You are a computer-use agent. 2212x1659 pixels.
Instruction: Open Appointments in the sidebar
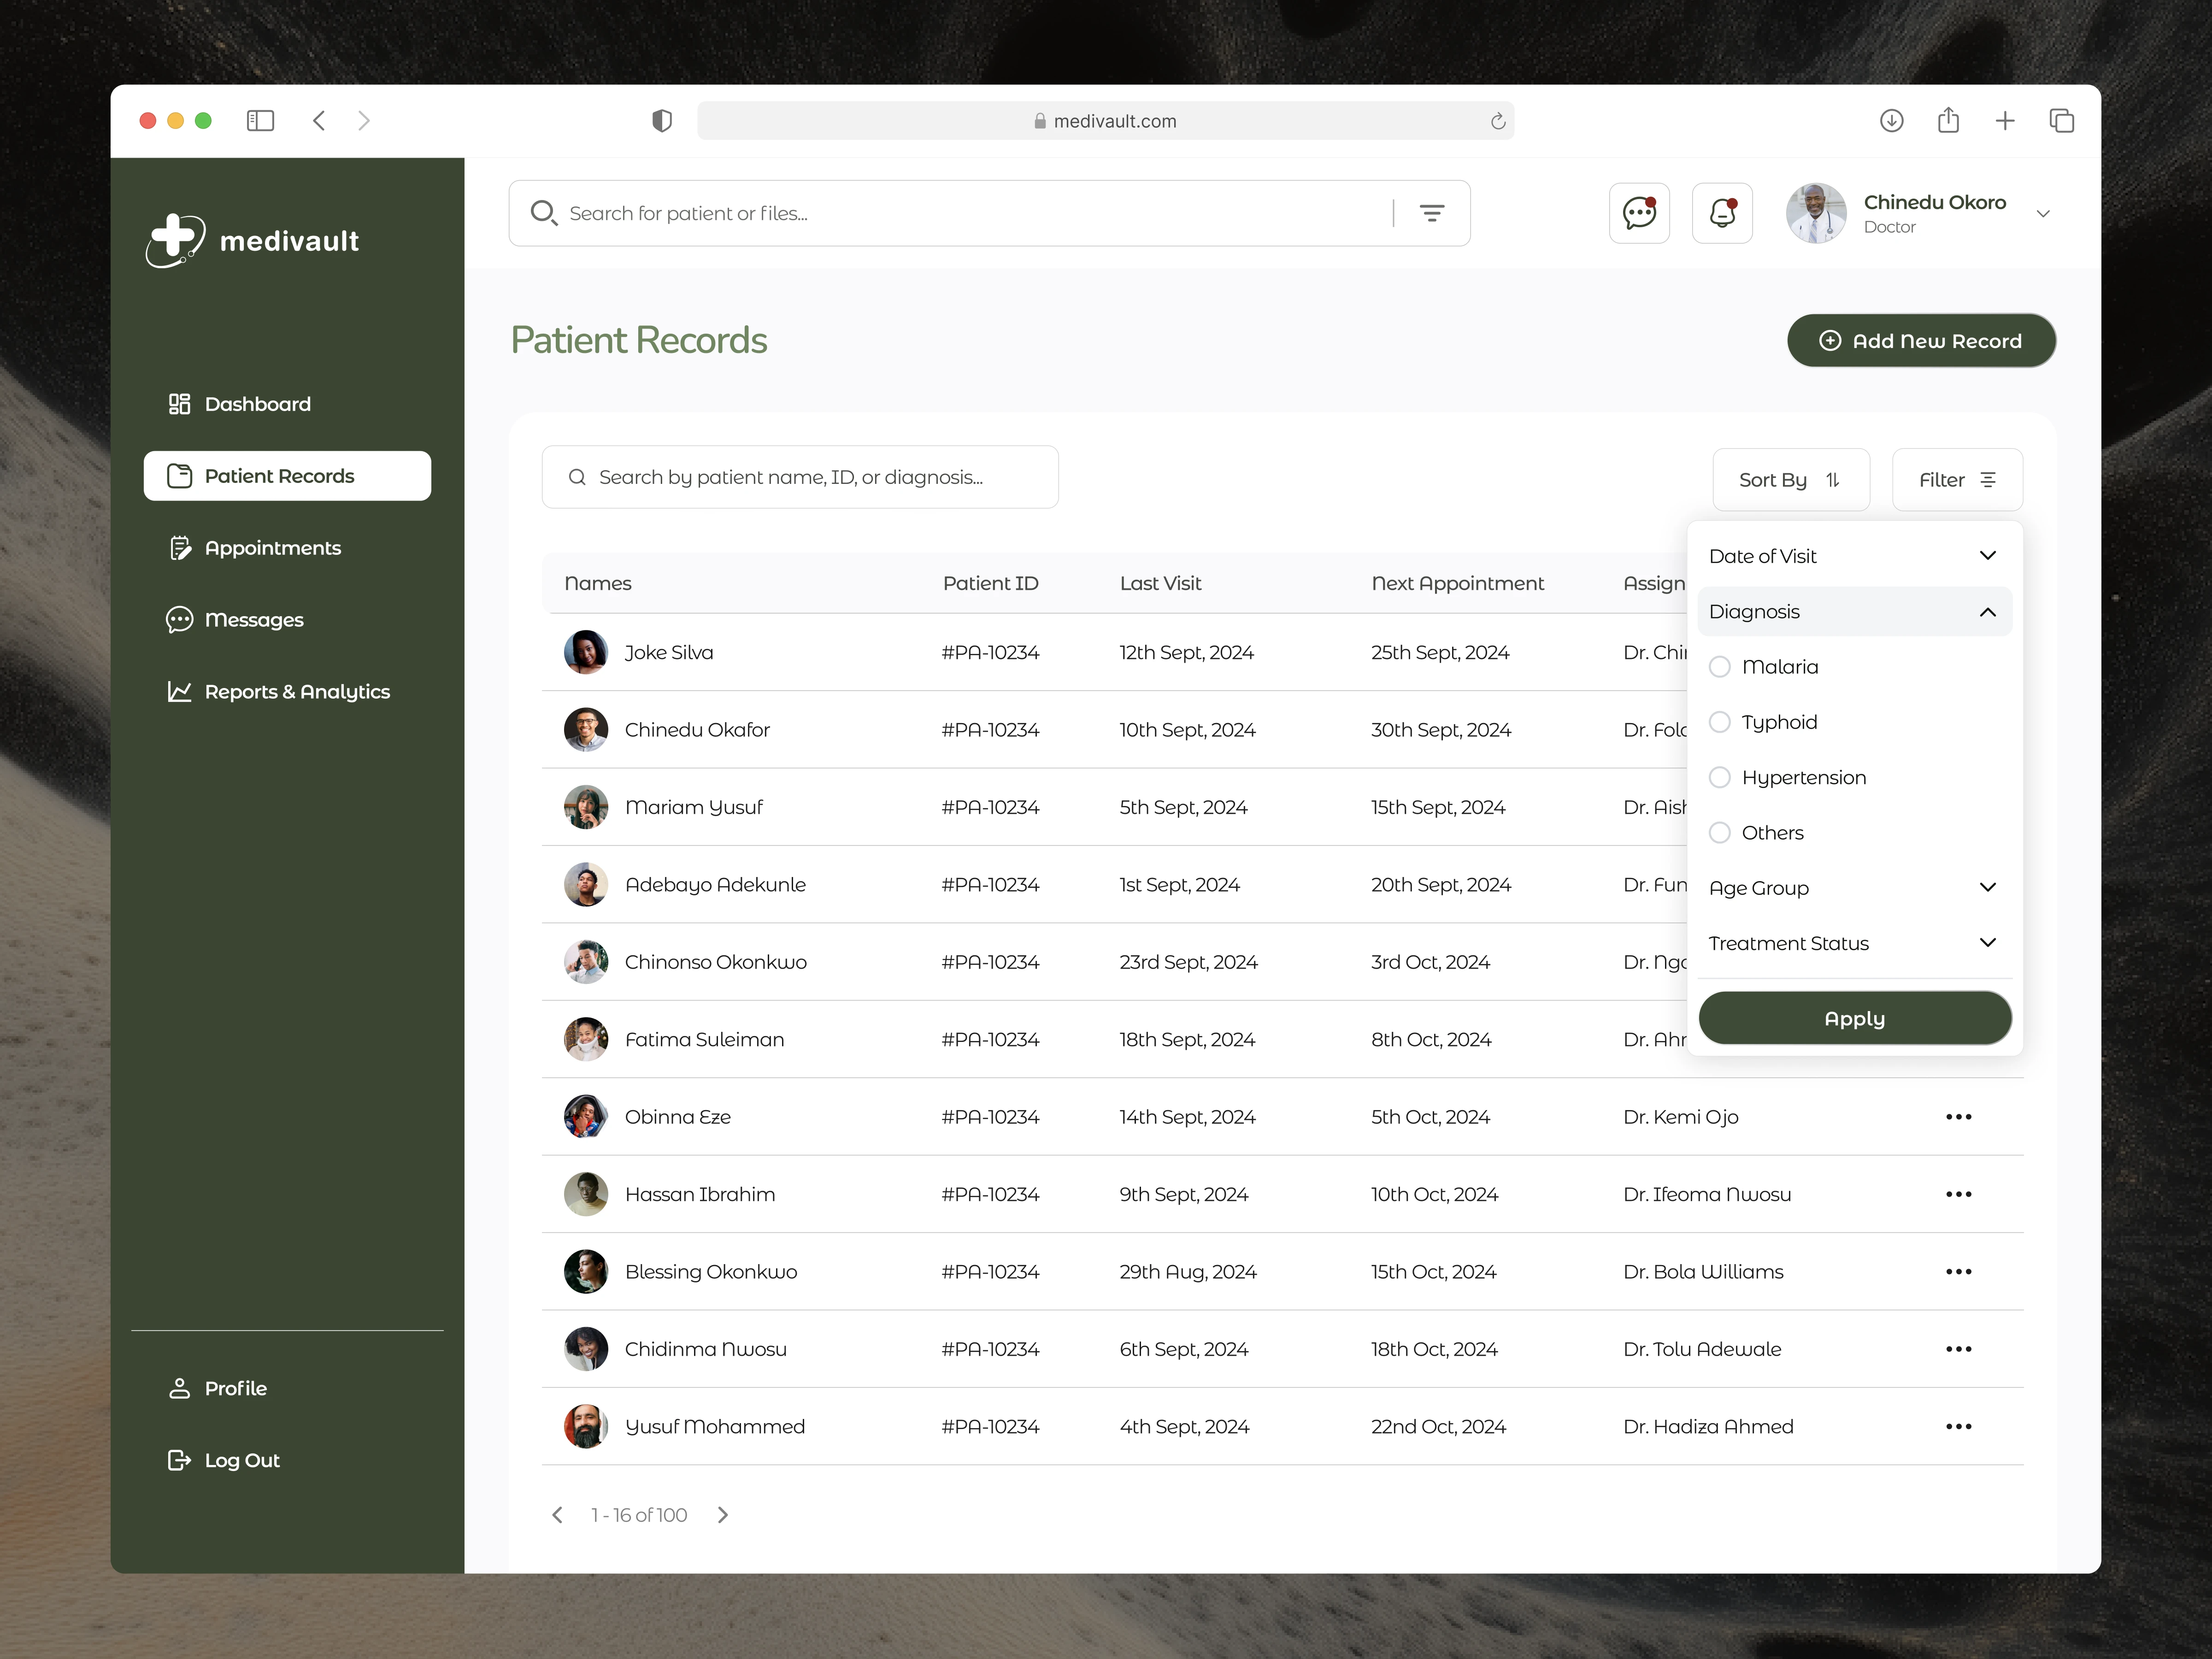(272, 548)
